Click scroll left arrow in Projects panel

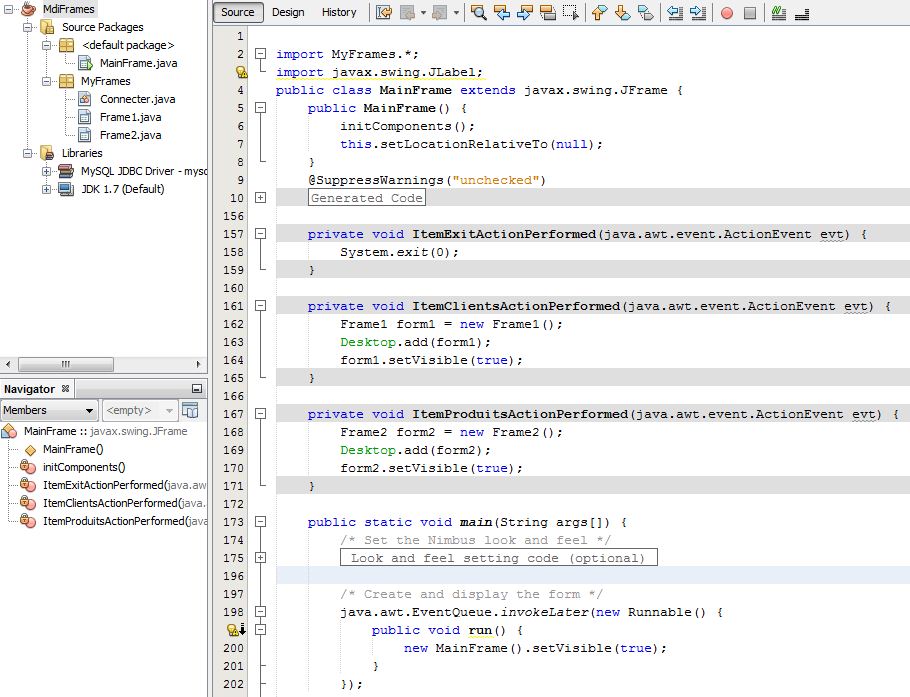(8, 364)
